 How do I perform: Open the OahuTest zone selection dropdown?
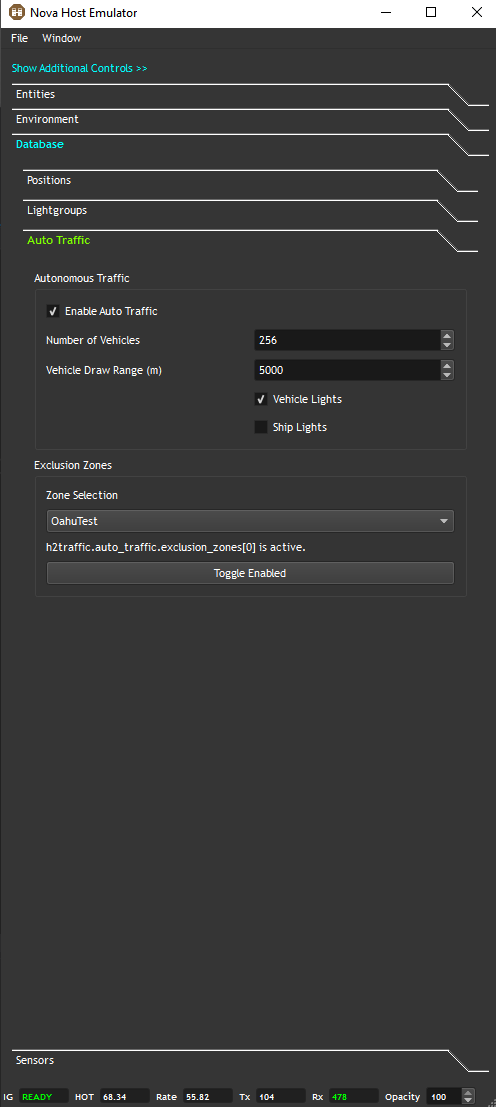[250, 521]
